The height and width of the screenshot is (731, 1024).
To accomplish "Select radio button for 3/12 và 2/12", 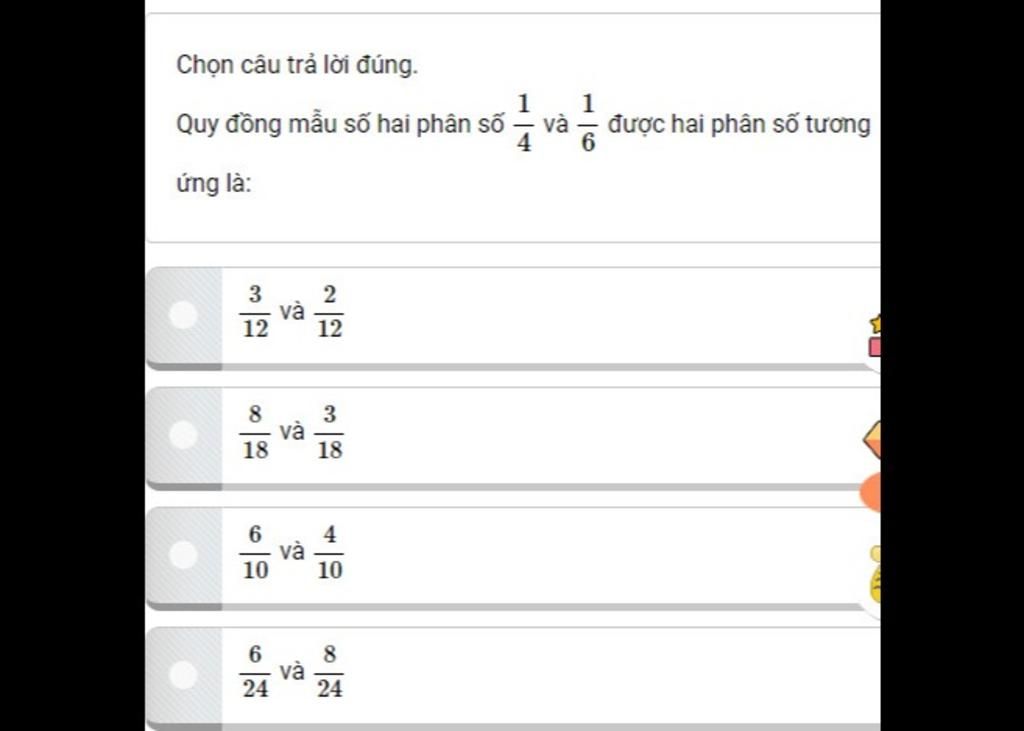I will [184, 314].
